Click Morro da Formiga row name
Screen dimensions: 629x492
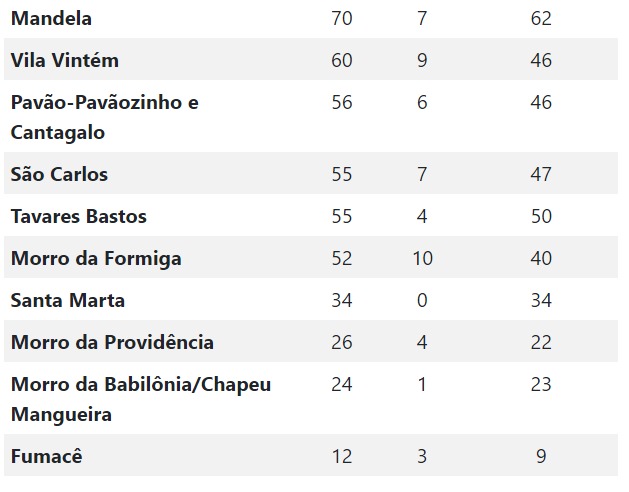point(96,258)
